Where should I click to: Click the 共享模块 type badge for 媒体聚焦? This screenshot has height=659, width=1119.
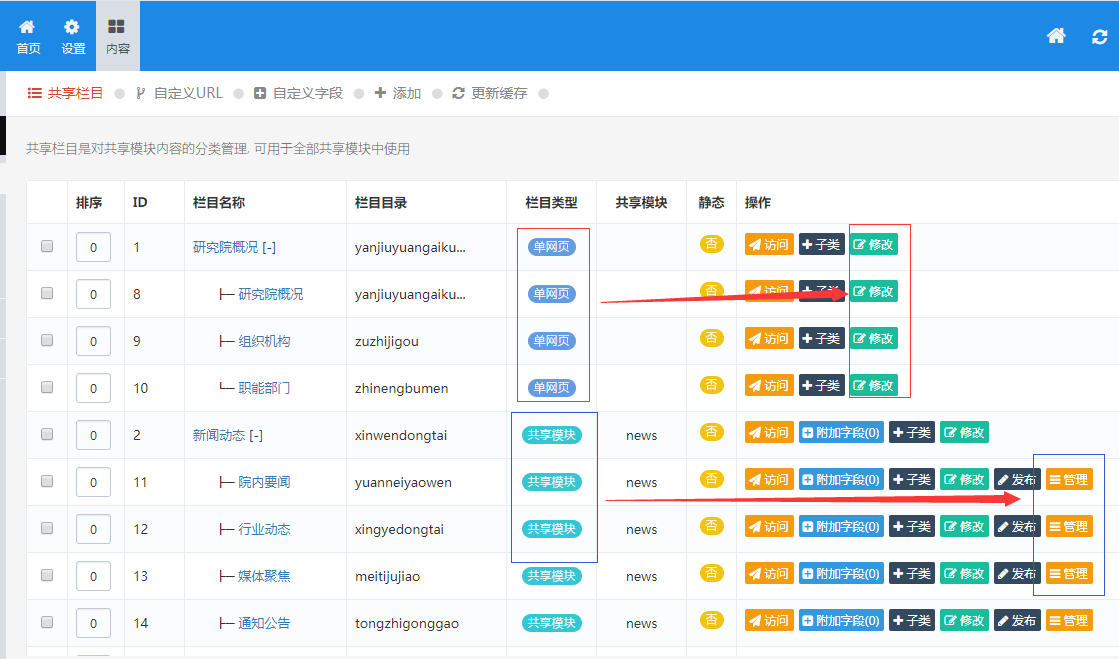click(552, 575)
